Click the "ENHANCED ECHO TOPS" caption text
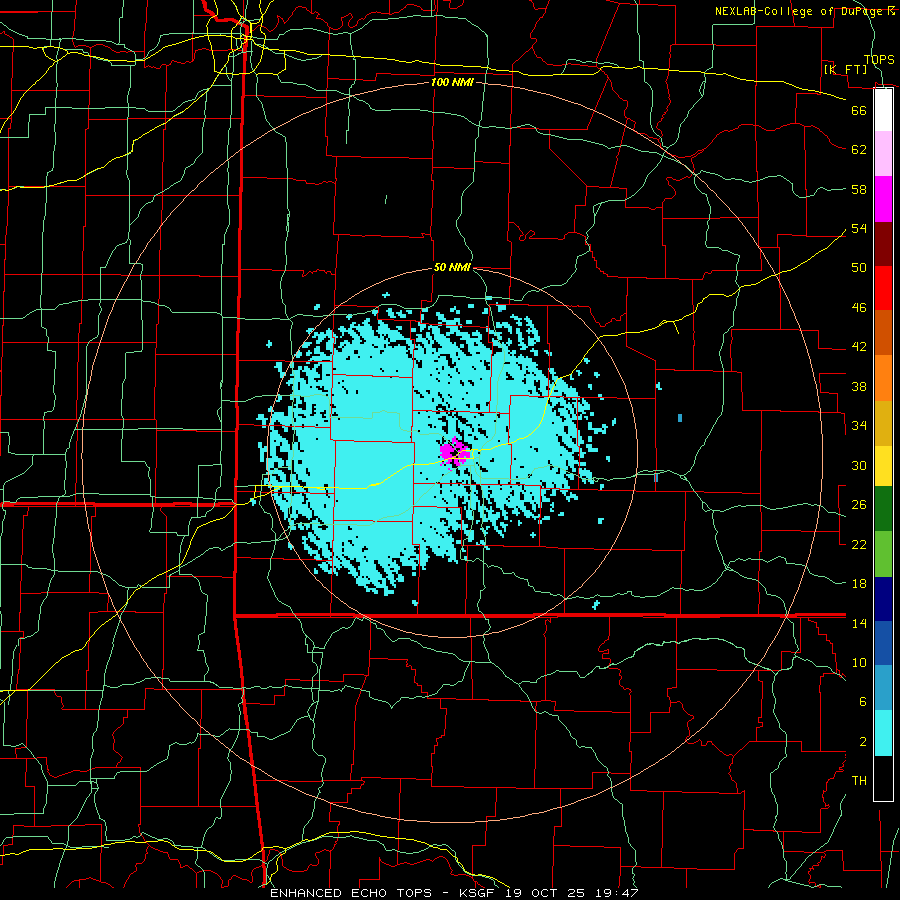900x900 pixels. [x=351, y=893]
